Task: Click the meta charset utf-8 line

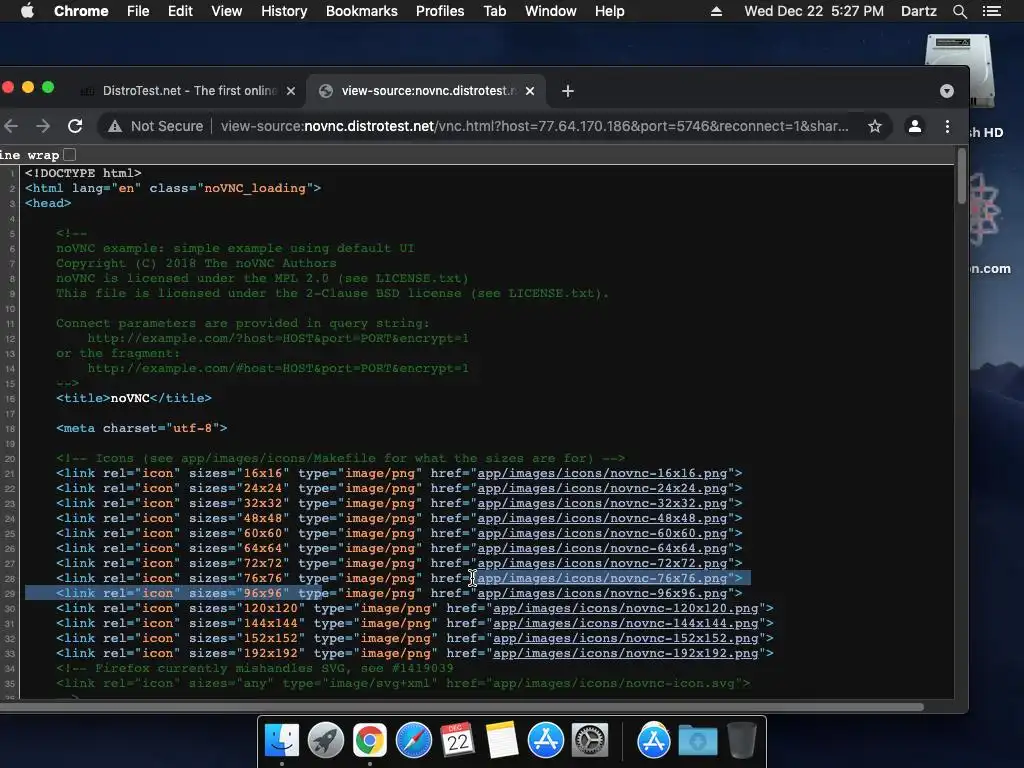Action: point(142,428)
